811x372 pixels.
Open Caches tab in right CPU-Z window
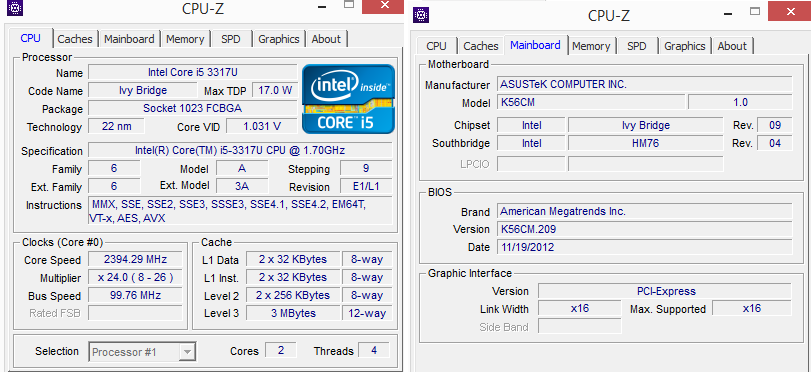pyautogui.click(x=481, y=46)
